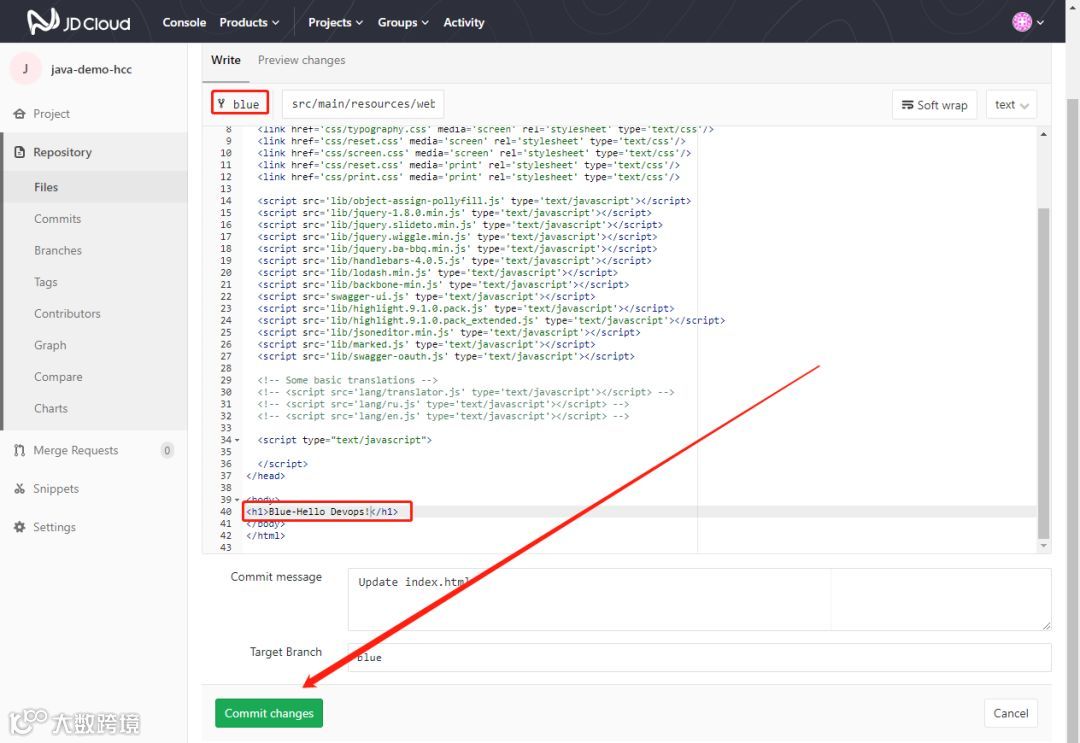Image resolution: width=1080 pixels, height=743 pixels.
Task: Click line number 28 in the gutter
Action: [226, 368]
